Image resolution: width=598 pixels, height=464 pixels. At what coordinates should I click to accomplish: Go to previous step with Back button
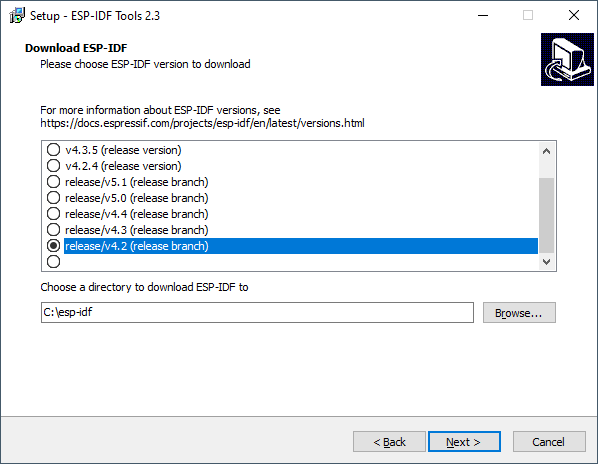point(389,442)
